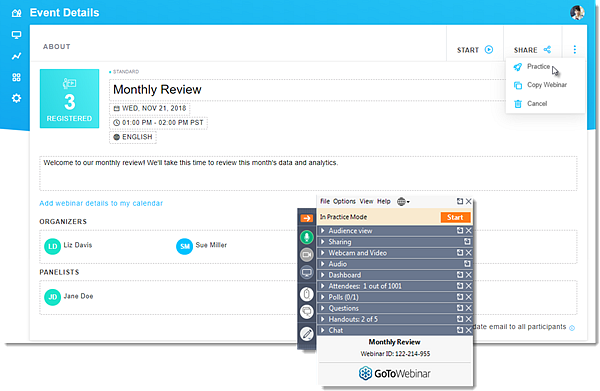The height and width of the screenshot is (391, 600).
Task: Click the orange Start button in practice mode
Action: coord(455,217)
